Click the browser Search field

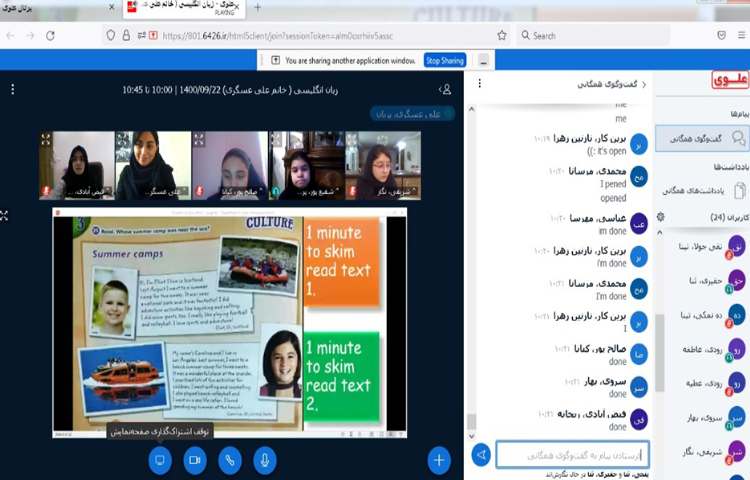pyautogui.click(x=593, y=35)
